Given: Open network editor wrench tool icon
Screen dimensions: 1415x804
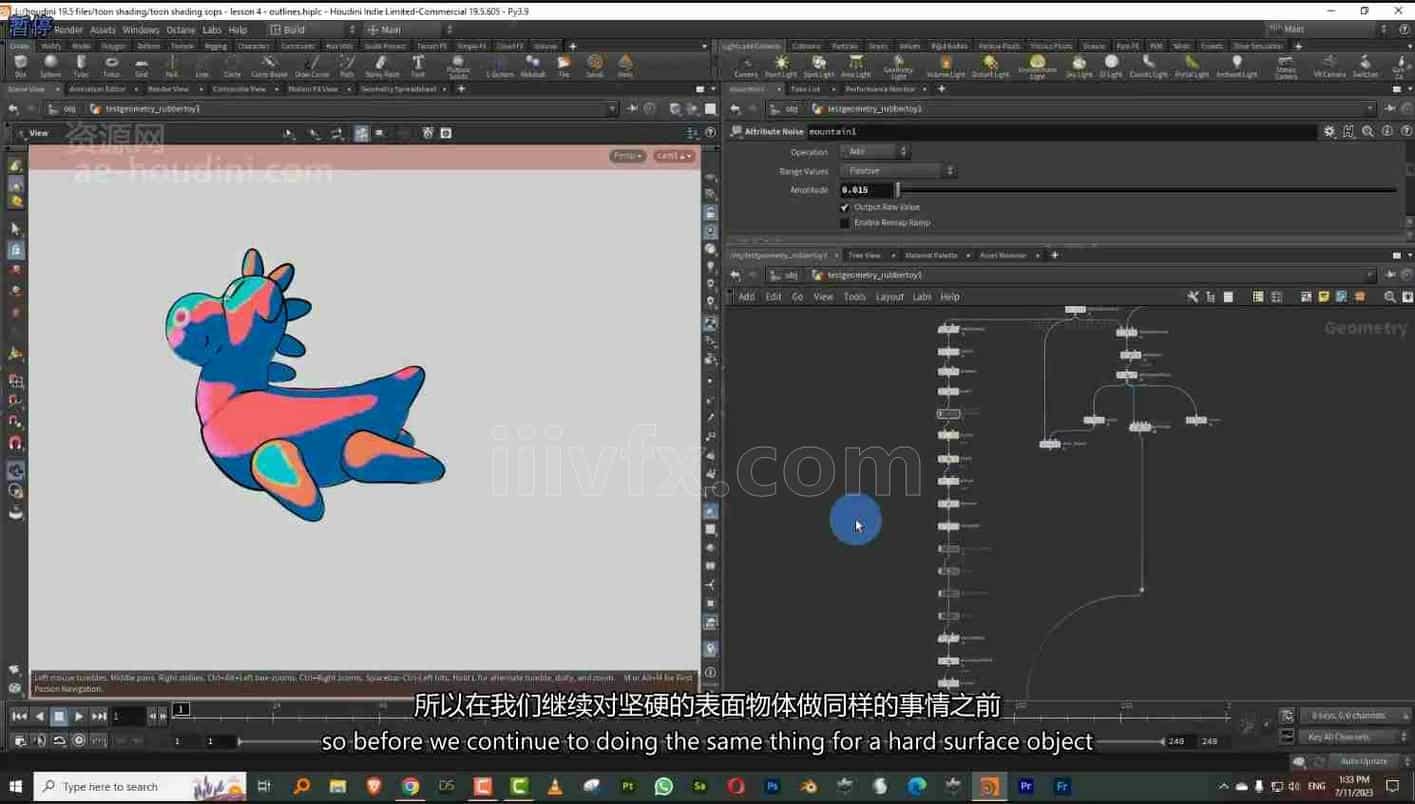Looking at the screenshot, I should click(x=1193, y=297).
